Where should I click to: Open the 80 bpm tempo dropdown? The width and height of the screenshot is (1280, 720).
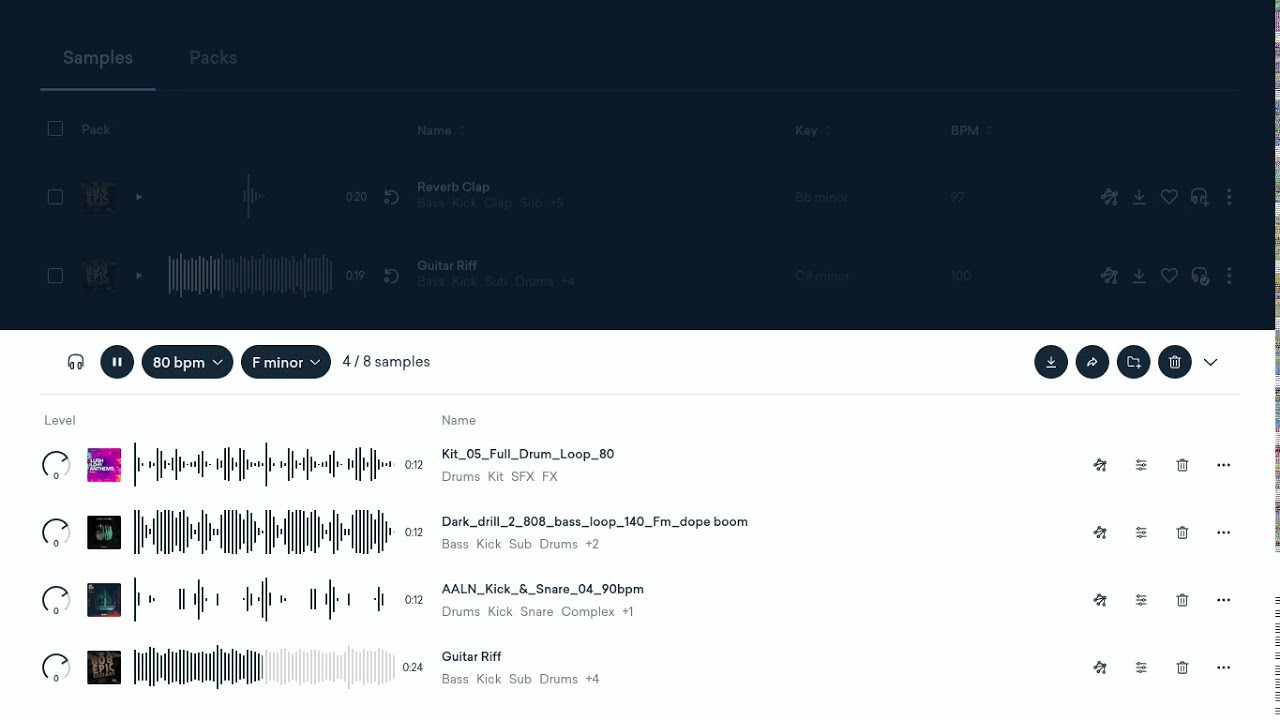(187, 362)
